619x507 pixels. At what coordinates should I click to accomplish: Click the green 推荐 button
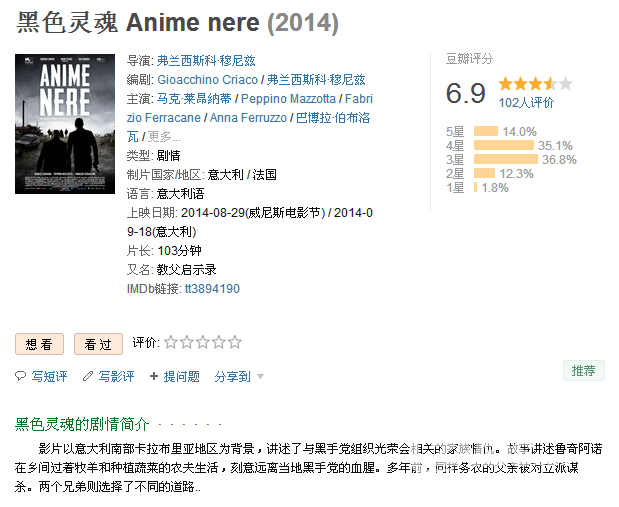point(583,371)
